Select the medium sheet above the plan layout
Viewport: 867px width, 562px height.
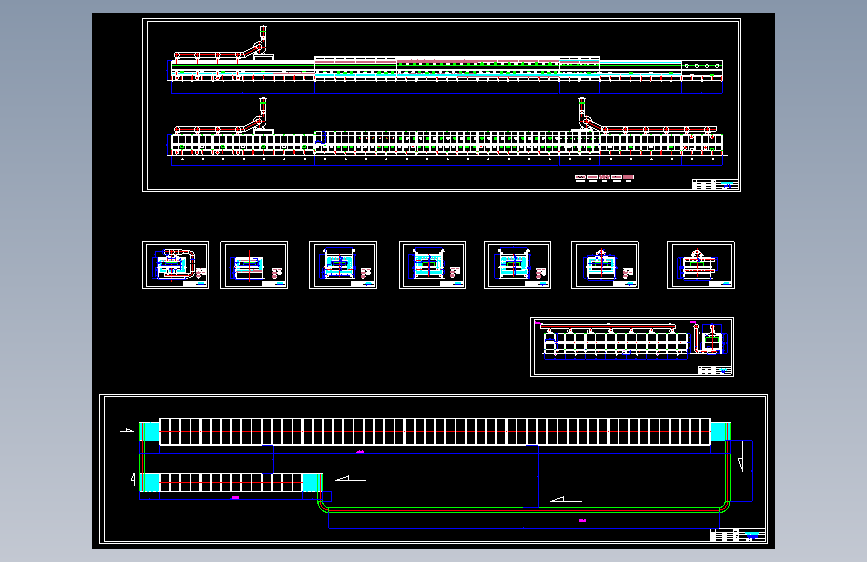(632, 347)
